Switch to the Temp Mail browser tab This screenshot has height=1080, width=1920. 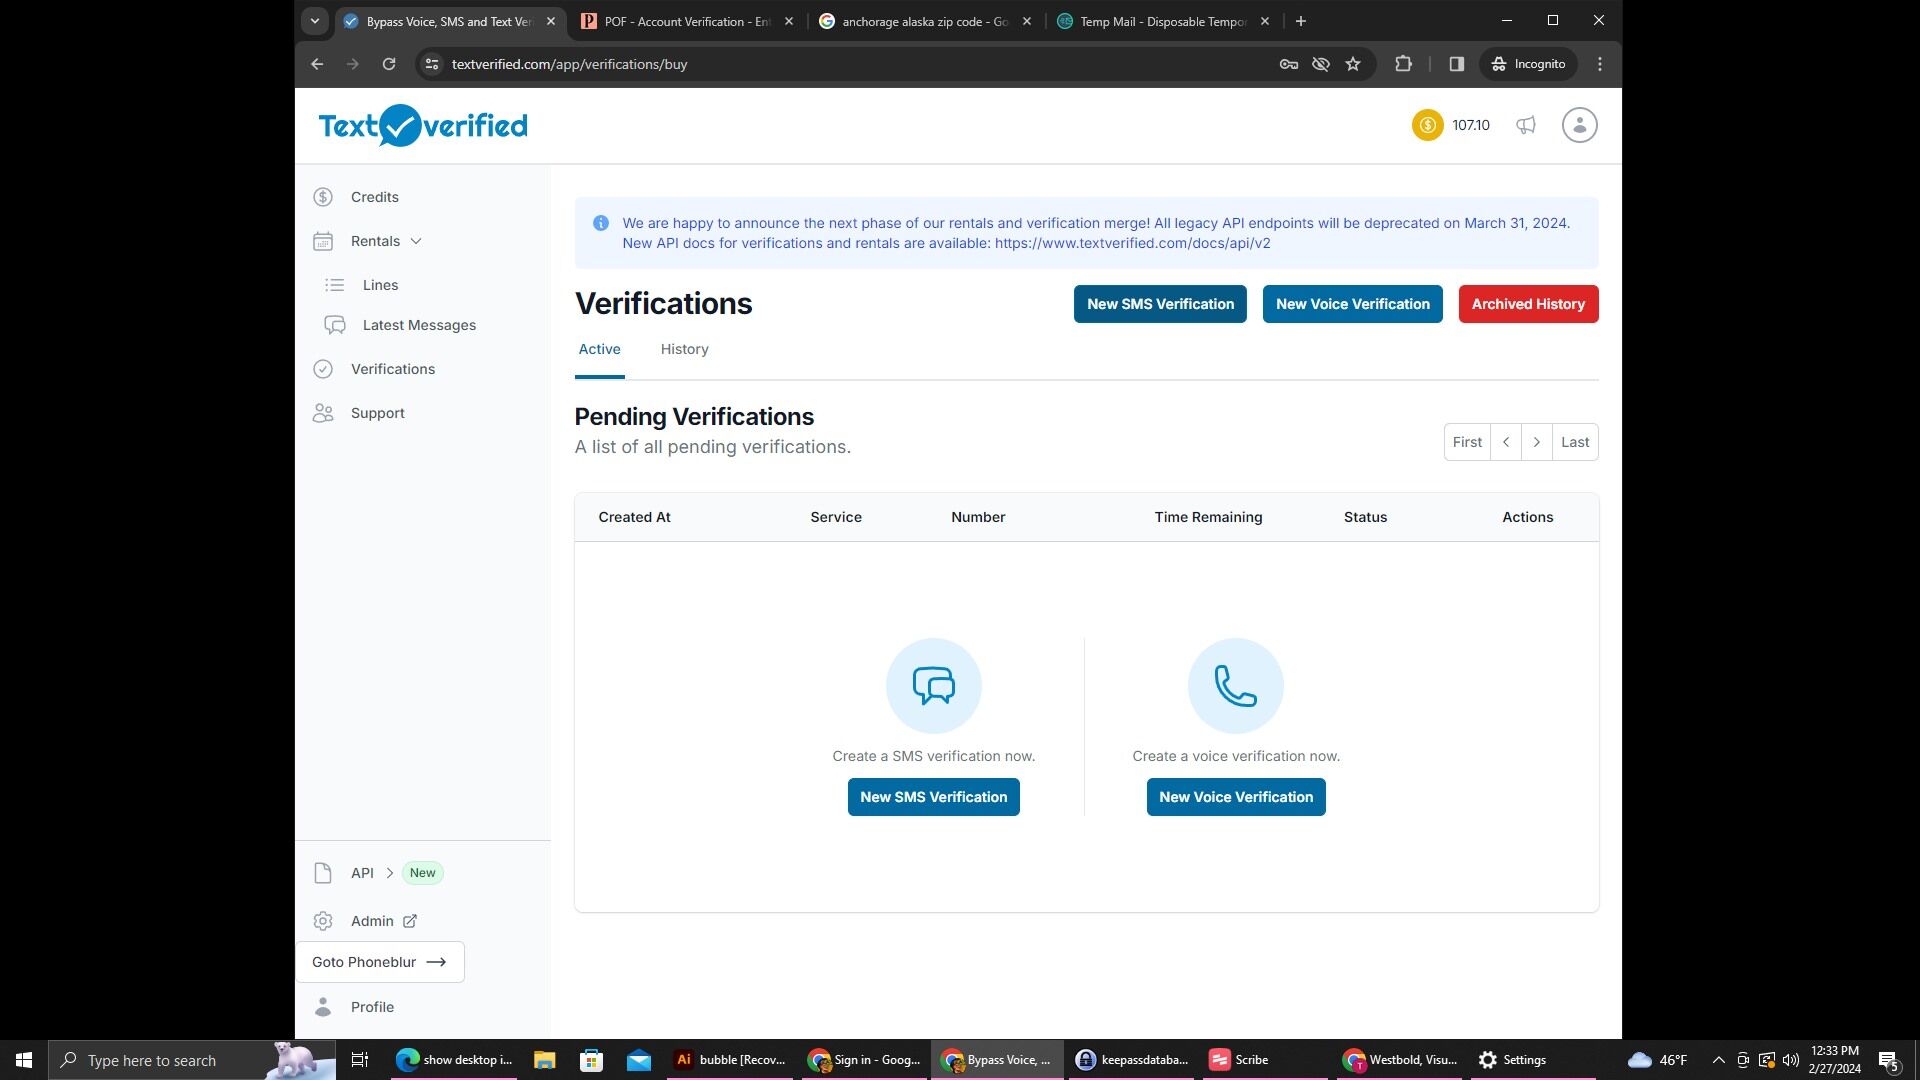[x=1162, y=21]
